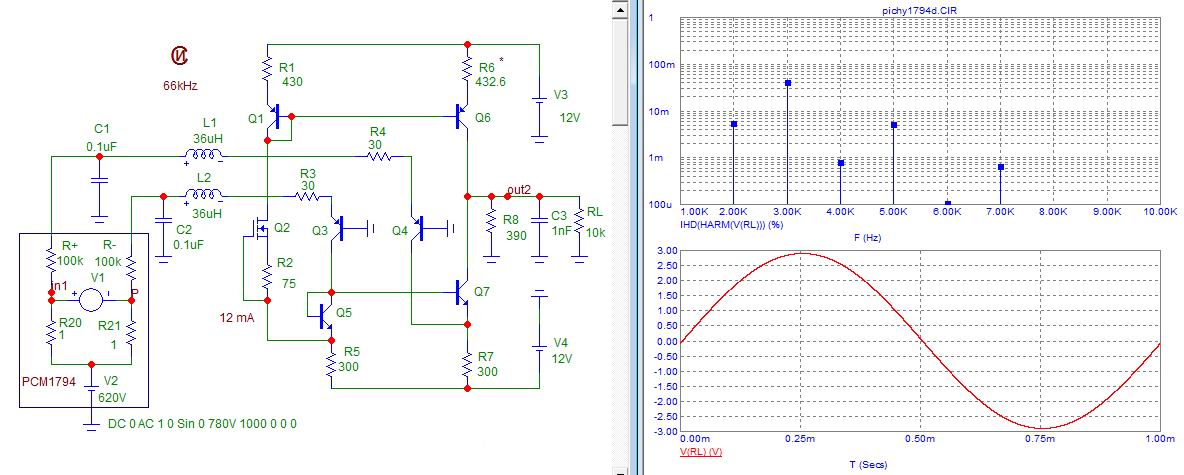Click the L1 36uH inductor coil
The image size is (1184, 475).
pyautogui.click(x=204, y=156)
